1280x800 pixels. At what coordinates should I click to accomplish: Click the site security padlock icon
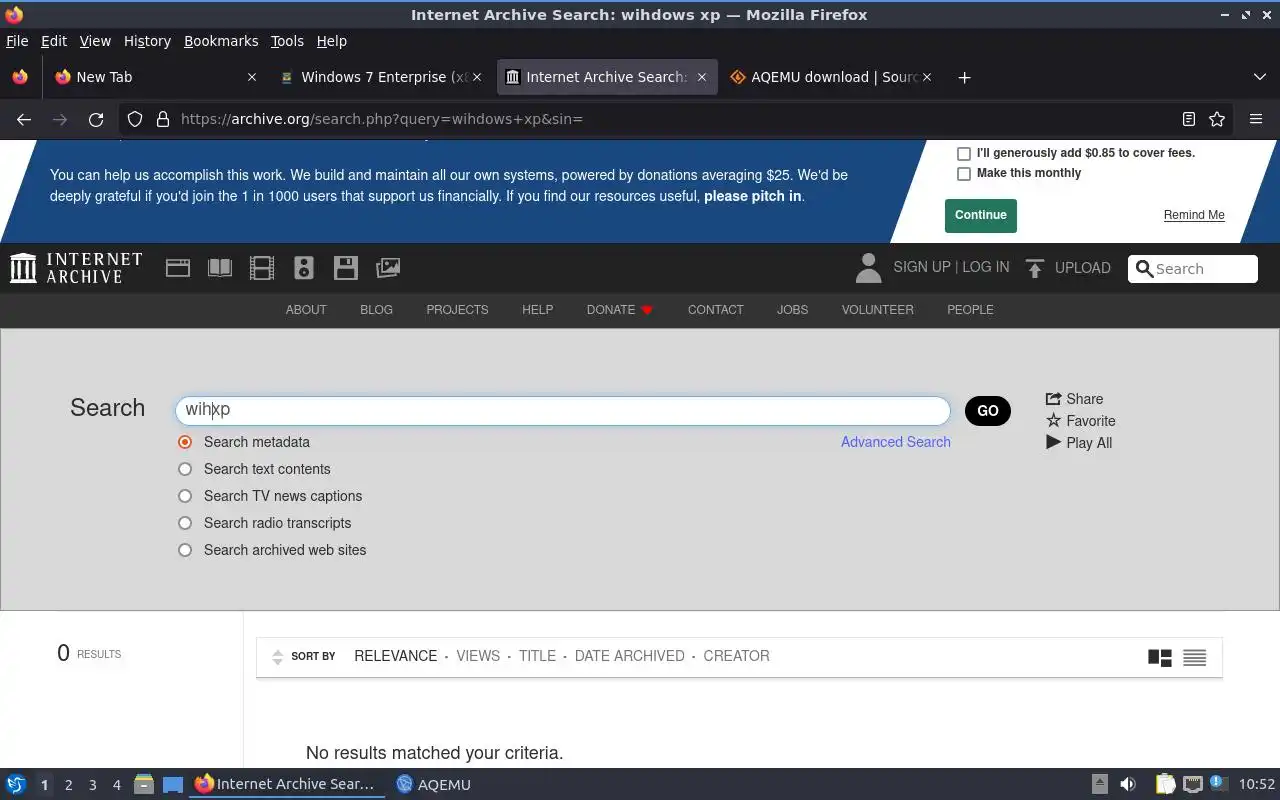click(163, 119)
